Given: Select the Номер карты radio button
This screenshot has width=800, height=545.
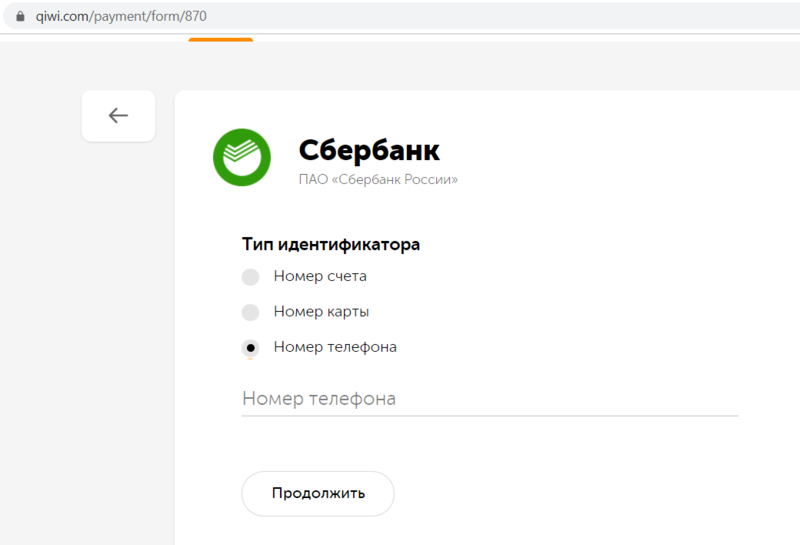Looking at the screenshot, I should 250,312.
